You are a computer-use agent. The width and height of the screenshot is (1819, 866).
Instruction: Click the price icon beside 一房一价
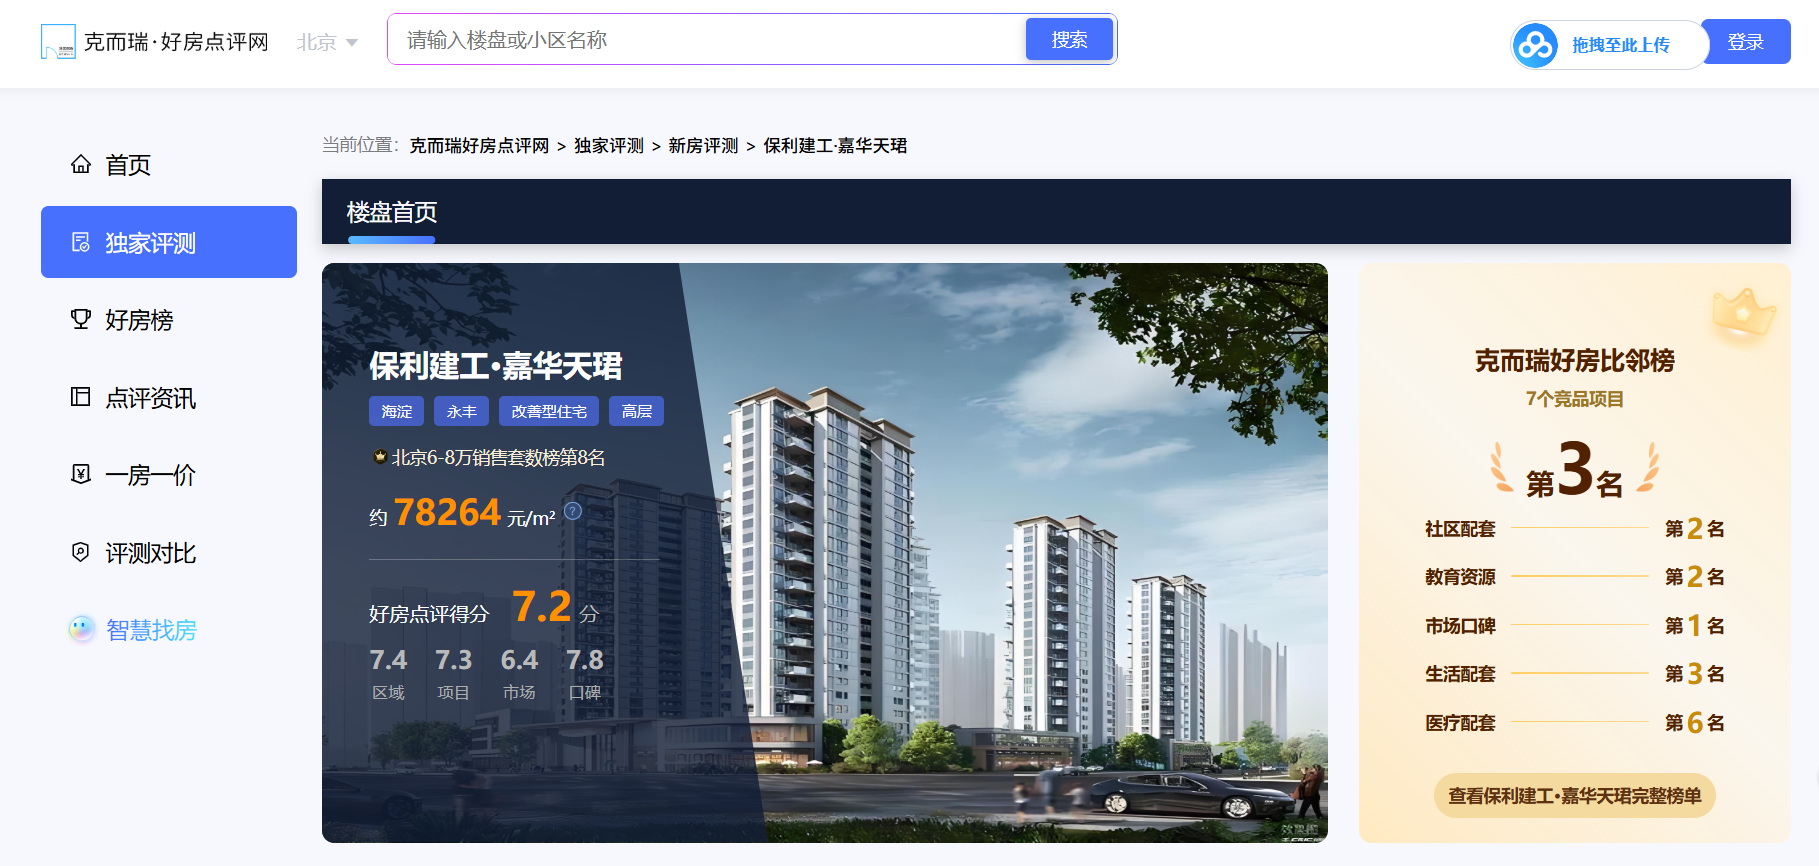81,474
